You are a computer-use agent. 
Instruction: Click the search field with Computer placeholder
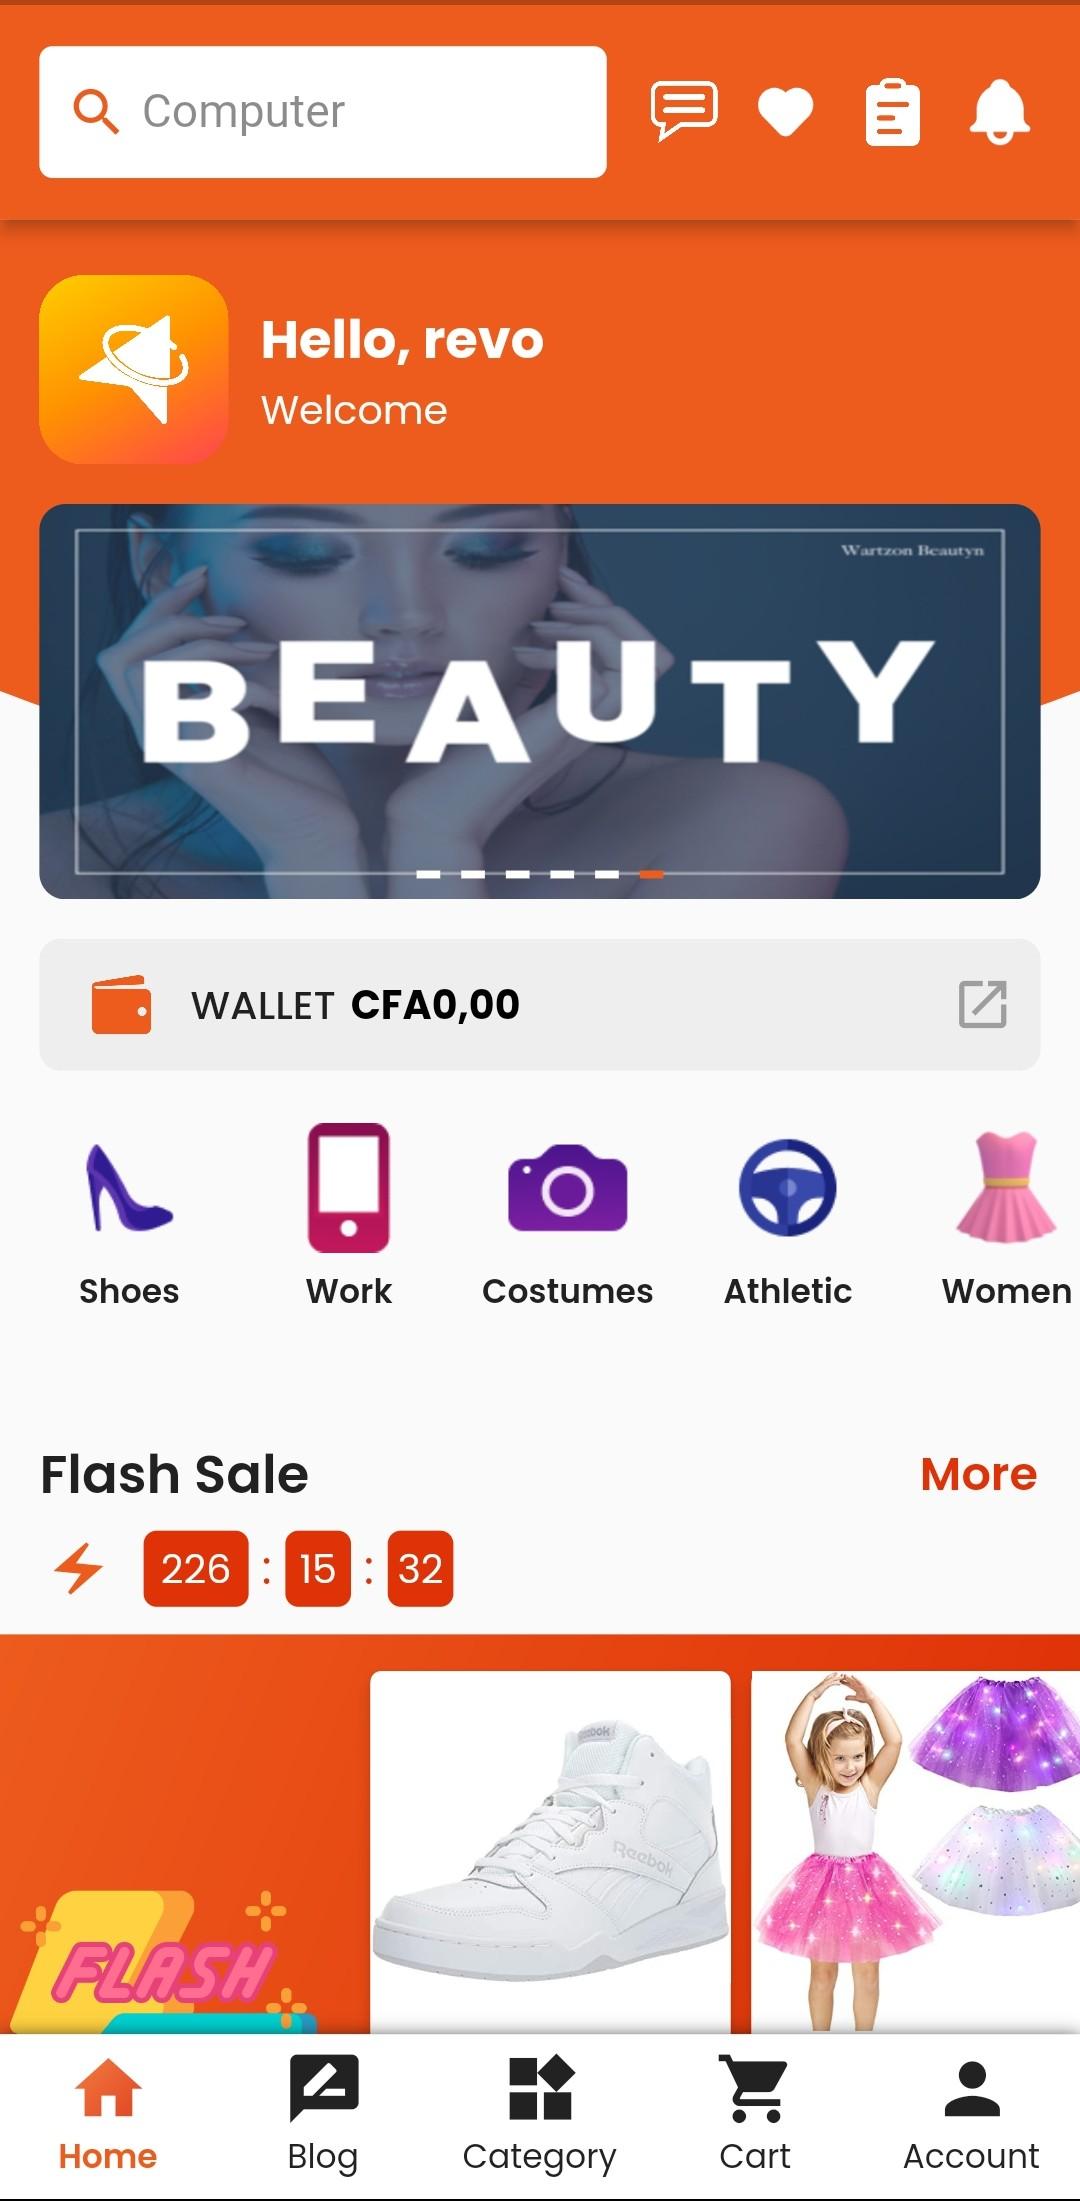tap(323, 112)
